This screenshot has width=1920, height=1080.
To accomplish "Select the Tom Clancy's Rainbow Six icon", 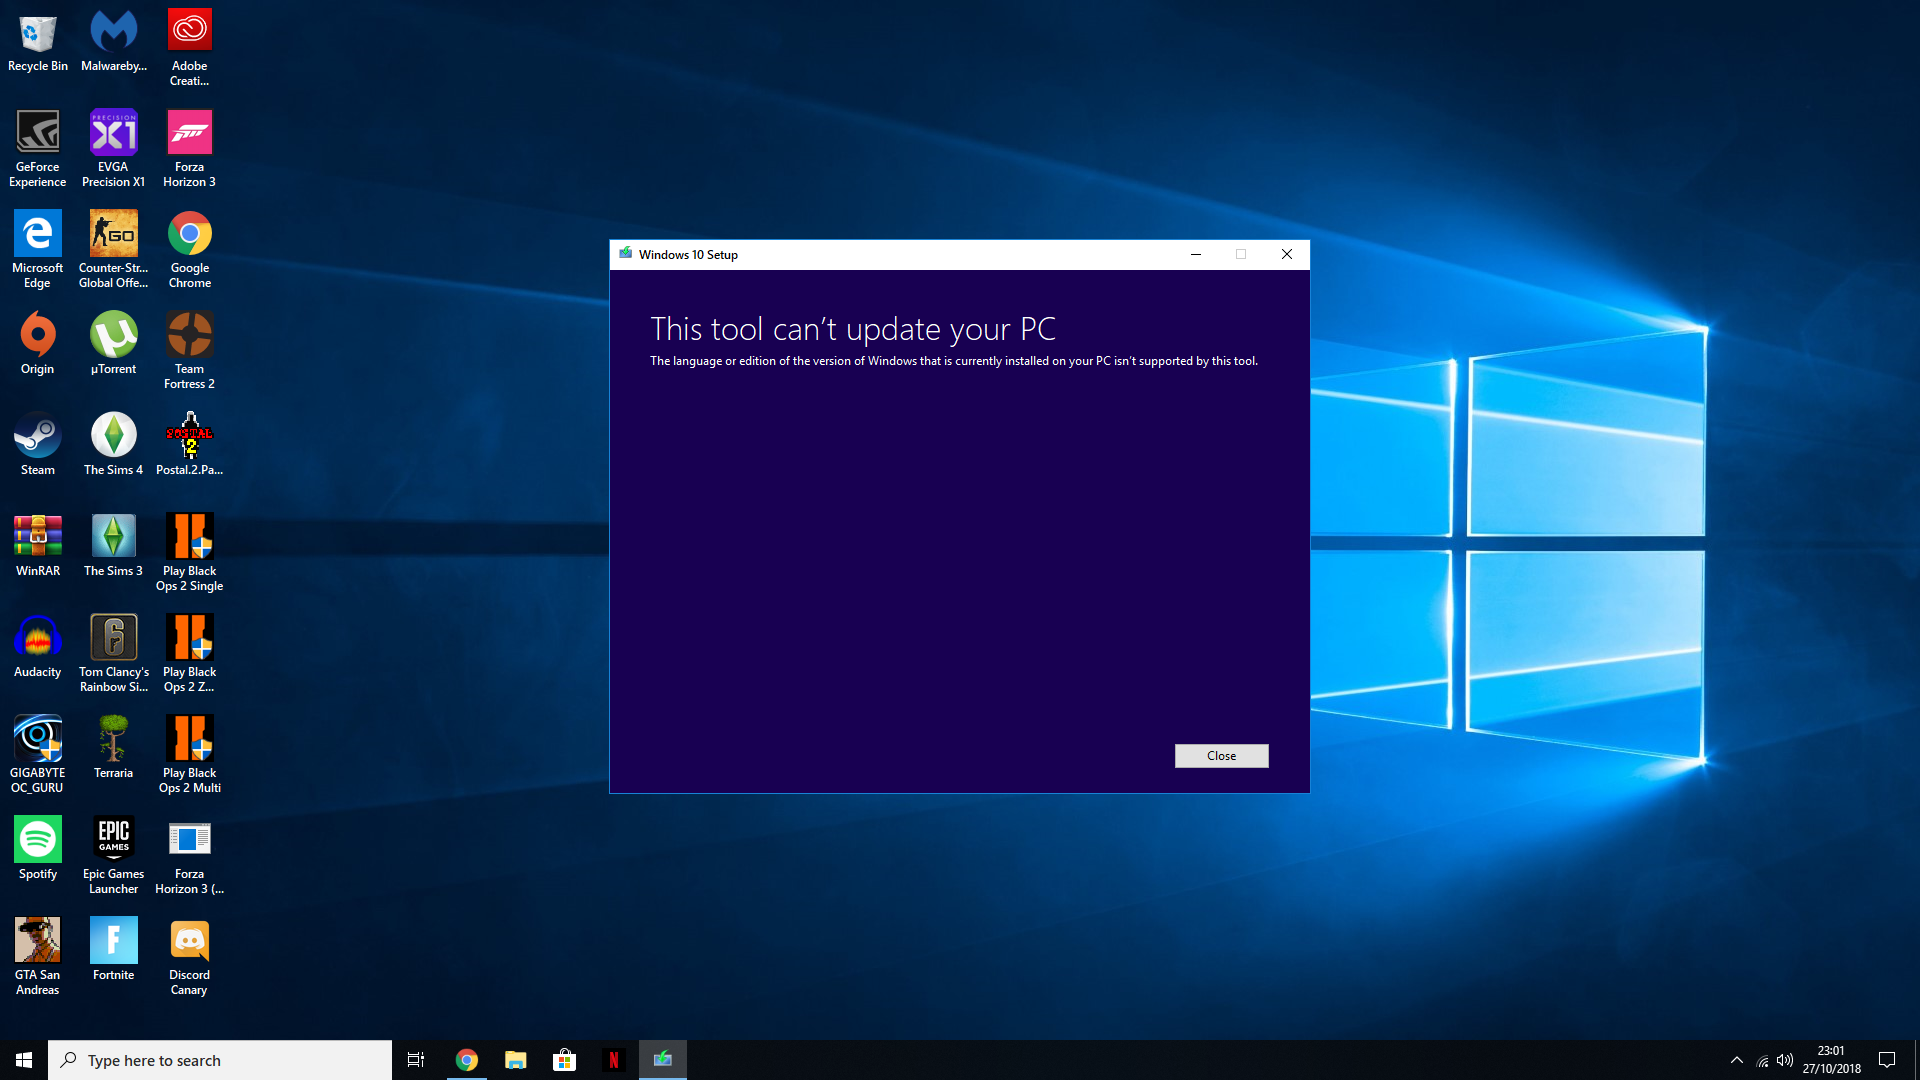I will coord(114,654).
